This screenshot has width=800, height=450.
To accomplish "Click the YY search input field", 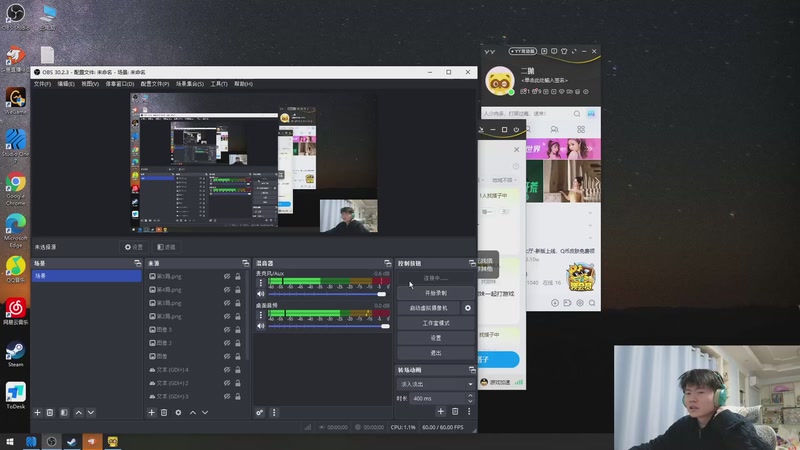I will coord(526,114).
